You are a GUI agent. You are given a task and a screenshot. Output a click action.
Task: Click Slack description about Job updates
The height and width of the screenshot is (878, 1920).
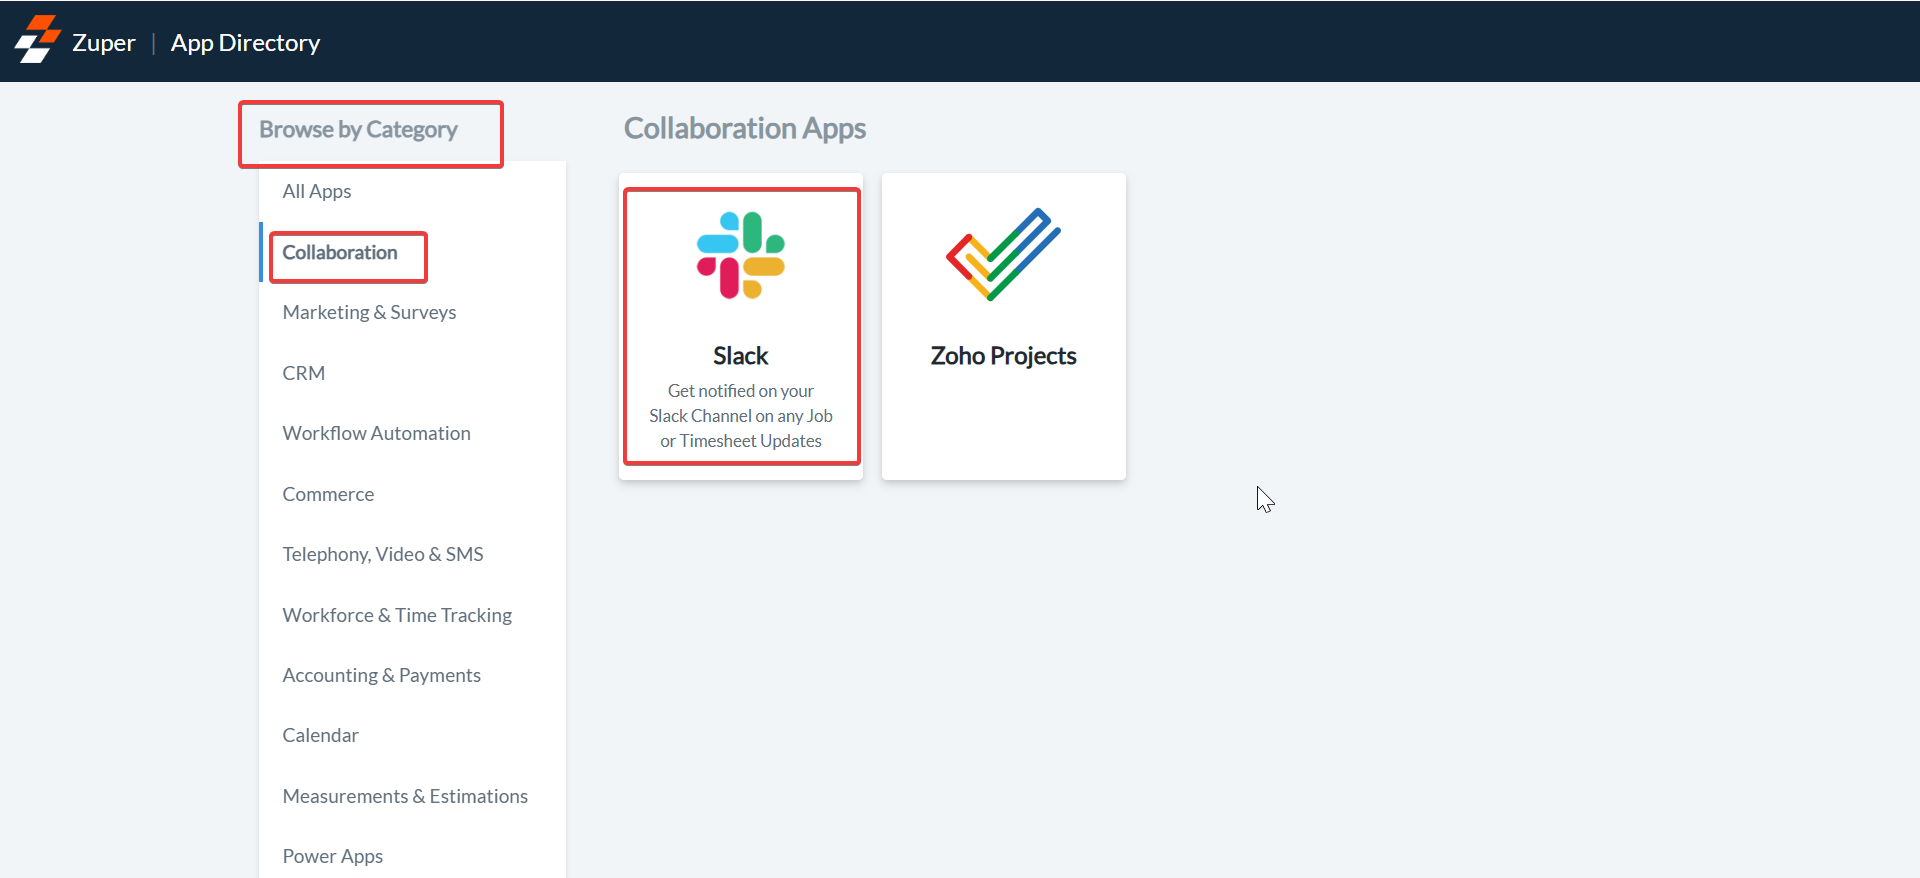point(741,416)
